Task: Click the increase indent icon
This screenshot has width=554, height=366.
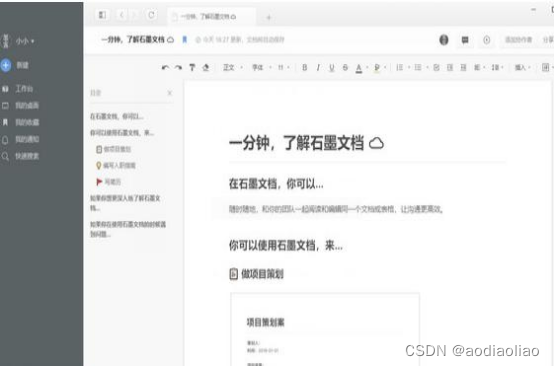Action: (x=463, y=67)
